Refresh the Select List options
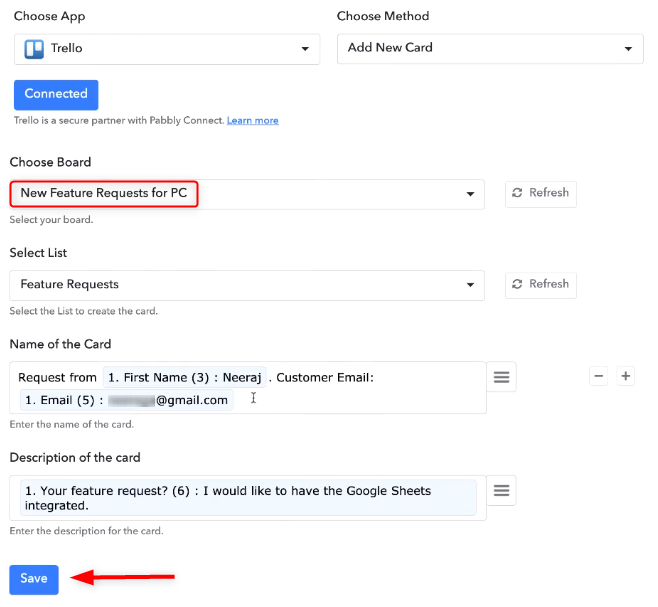 coord(540,285)
